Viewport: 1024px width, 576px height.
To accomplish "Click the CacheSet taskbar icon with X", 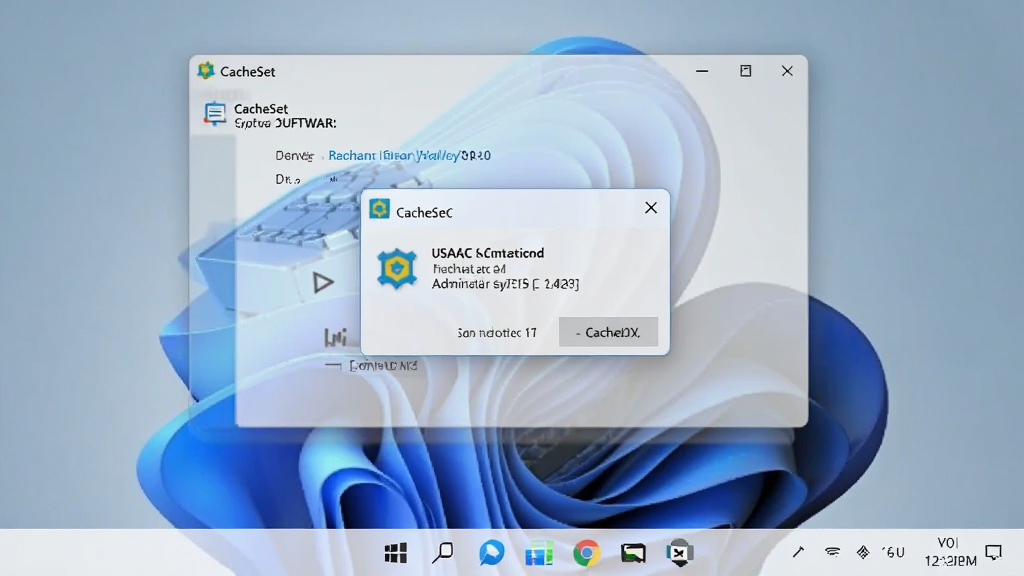I will click(x=679, y=553).
